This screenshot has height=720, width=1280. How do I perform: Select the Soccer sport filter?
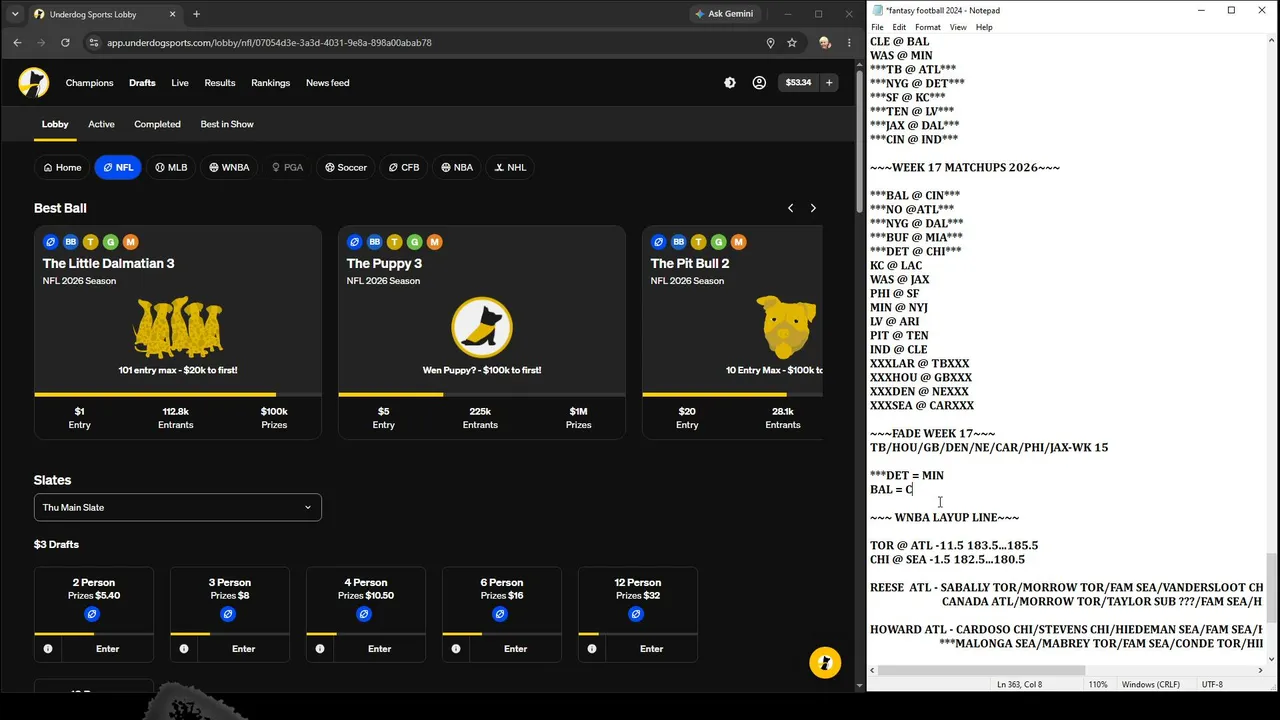pos(346,167)
